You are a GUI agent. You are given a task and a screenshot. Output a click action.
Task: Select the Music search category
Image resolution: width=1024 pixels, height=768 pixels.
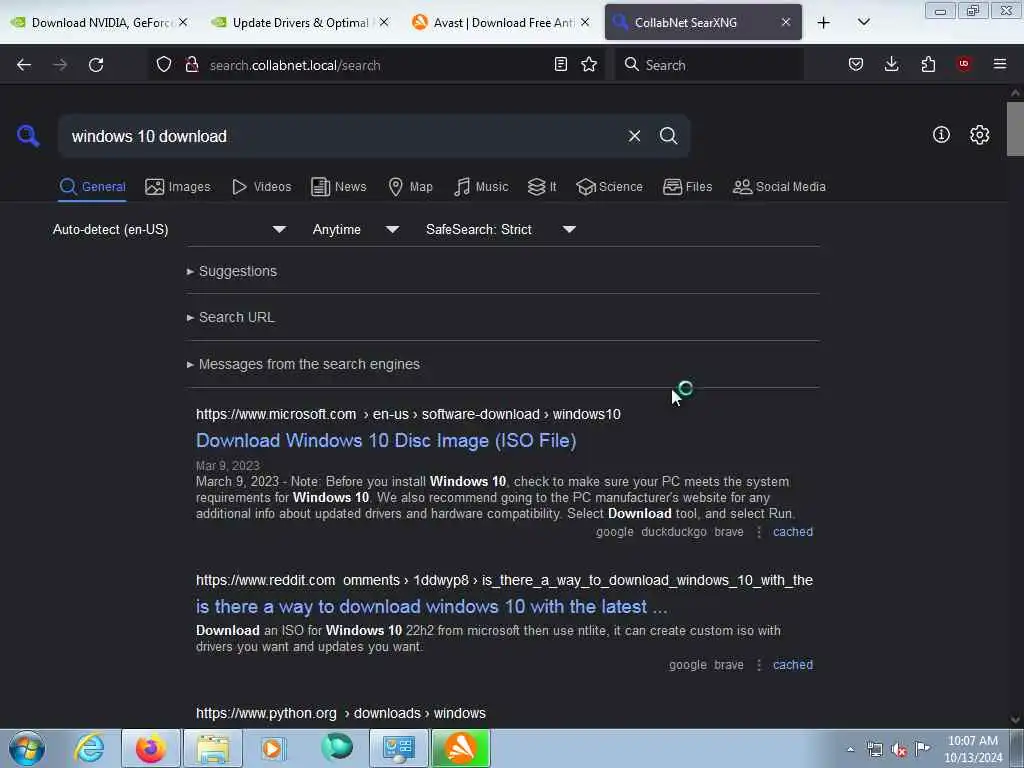click(481, 187)
